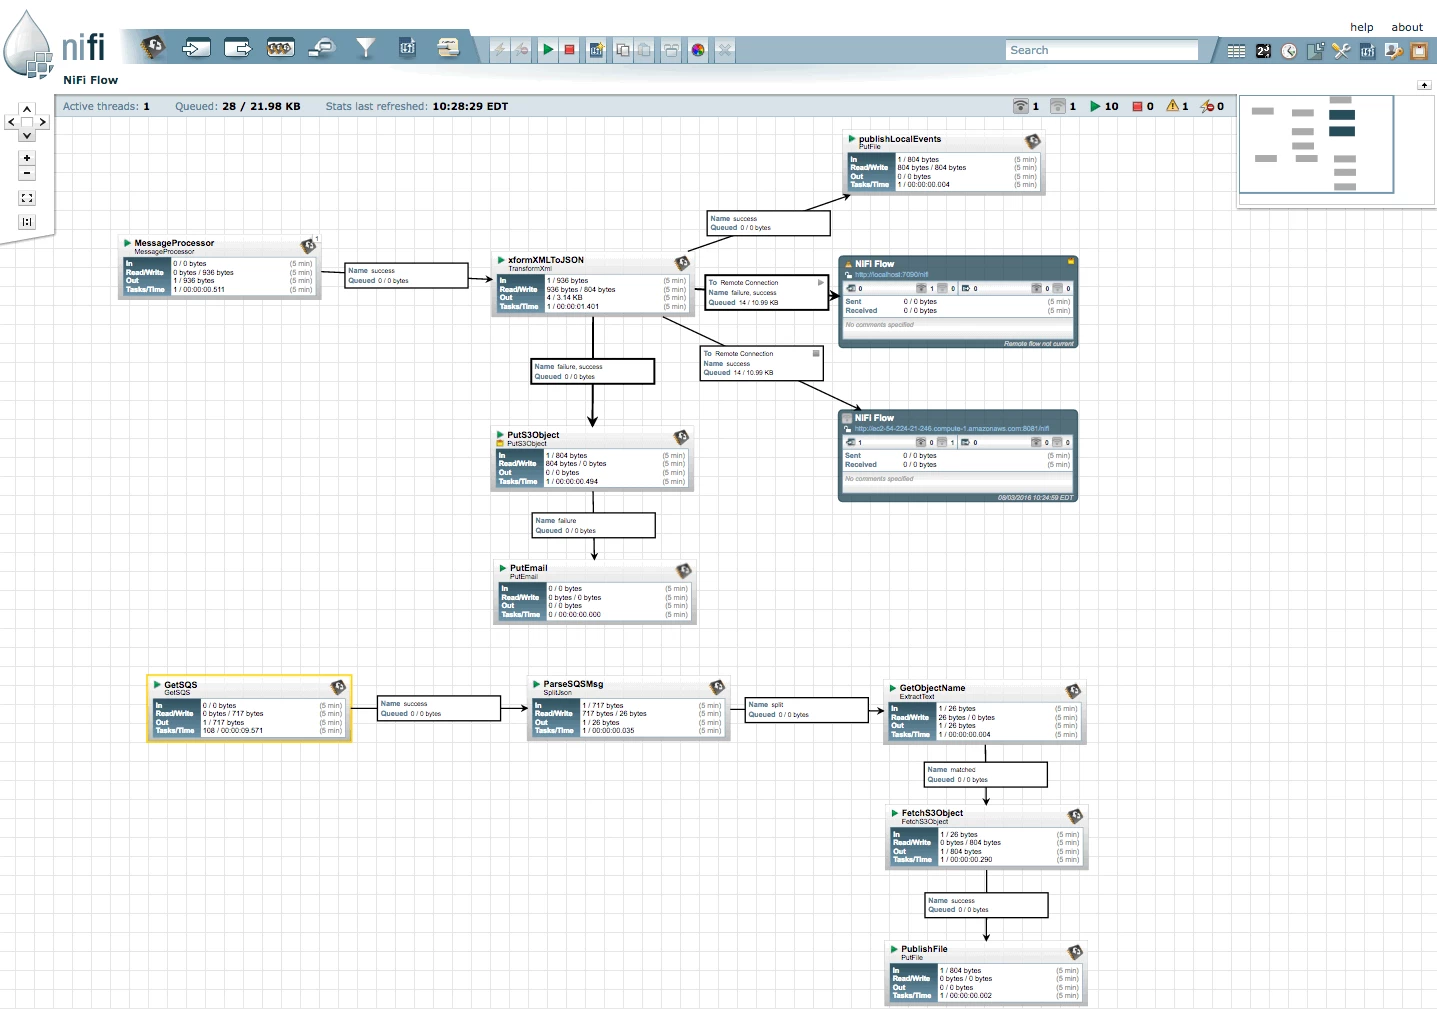
Task: Select the Template toolbar icon
Action: (407, 48)
